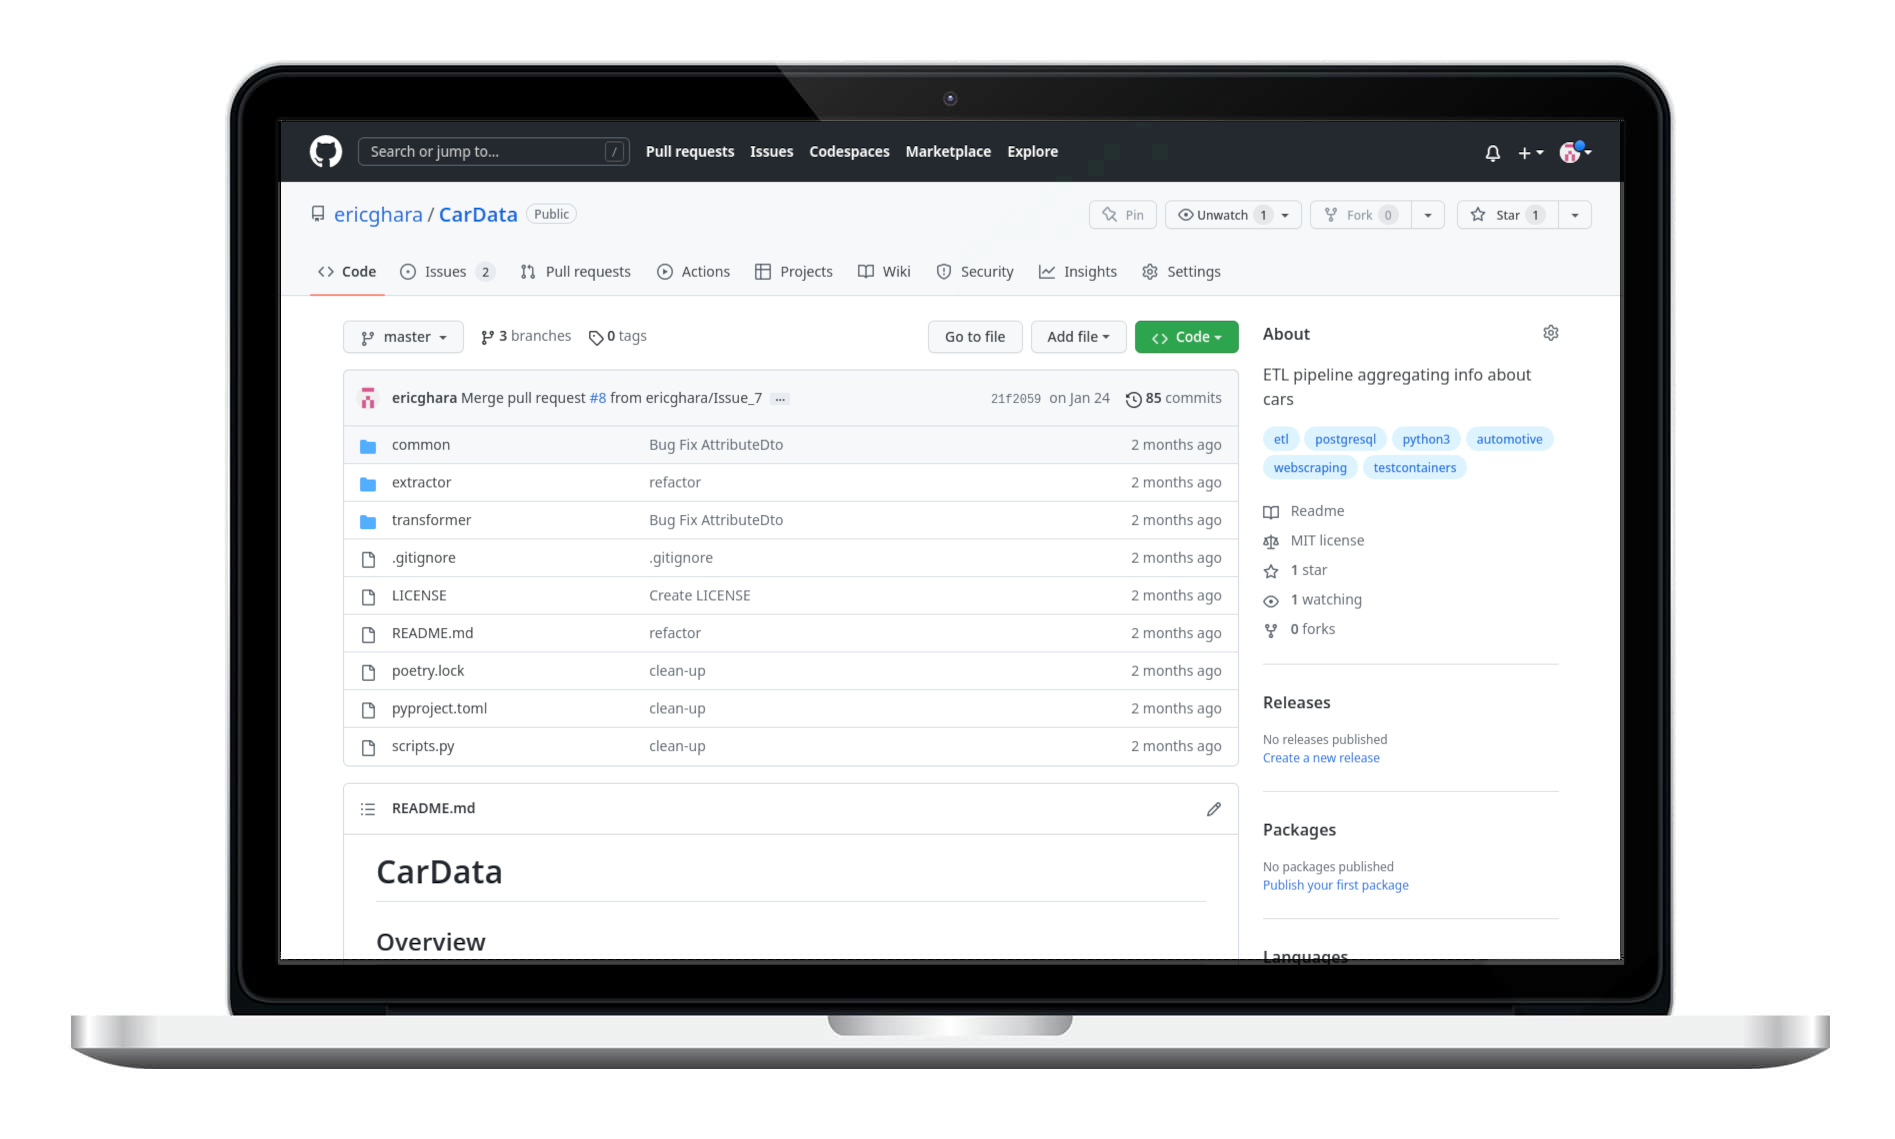1895x1139 pixels.
Task: Click the tag icon beside 0 tags
Action: [596, 338]
